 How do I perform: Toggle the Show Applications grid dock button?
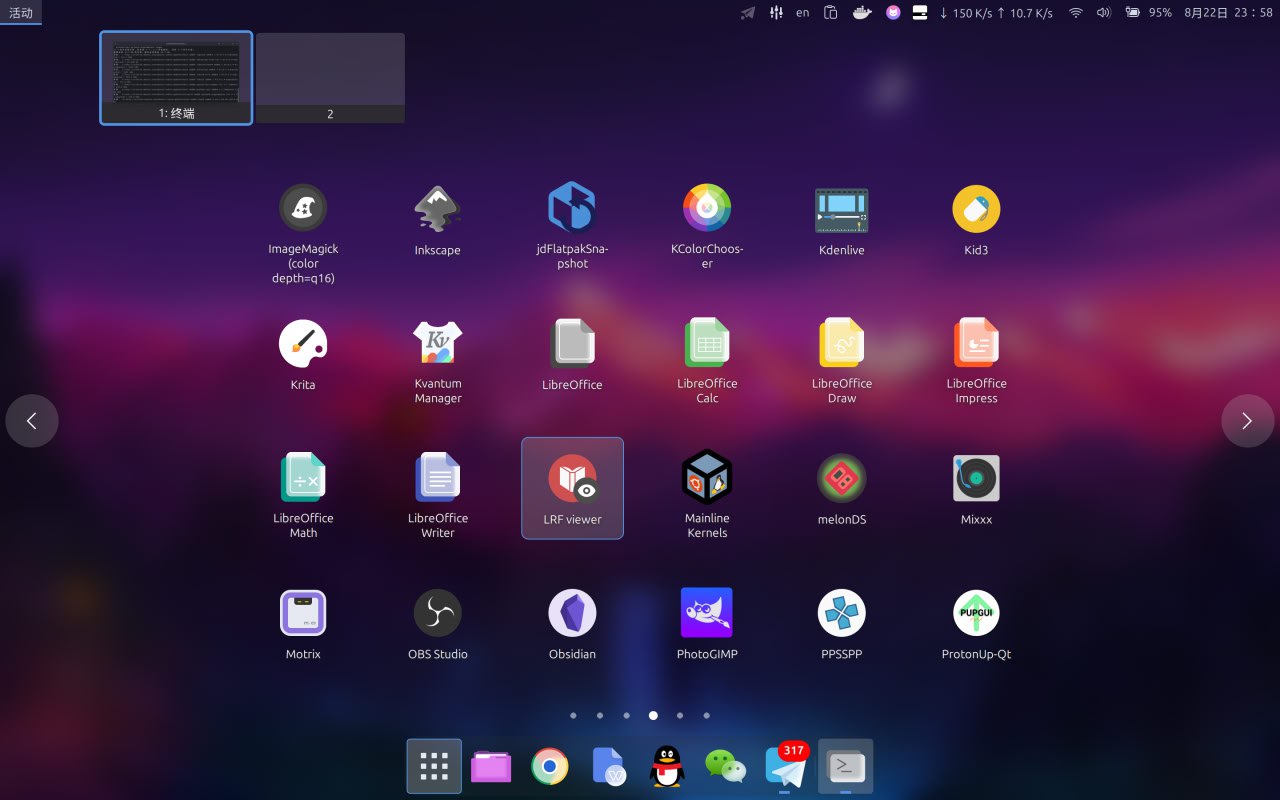pos(434,766)
